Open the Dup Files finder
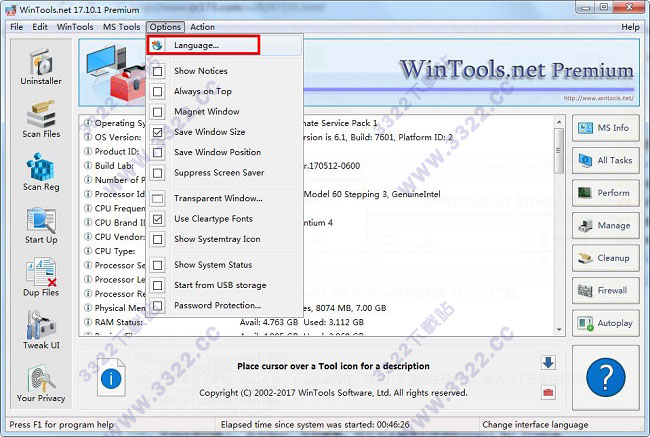Viewport: 650px width, 437px height. pyautogui.click(x=41, y=278)
